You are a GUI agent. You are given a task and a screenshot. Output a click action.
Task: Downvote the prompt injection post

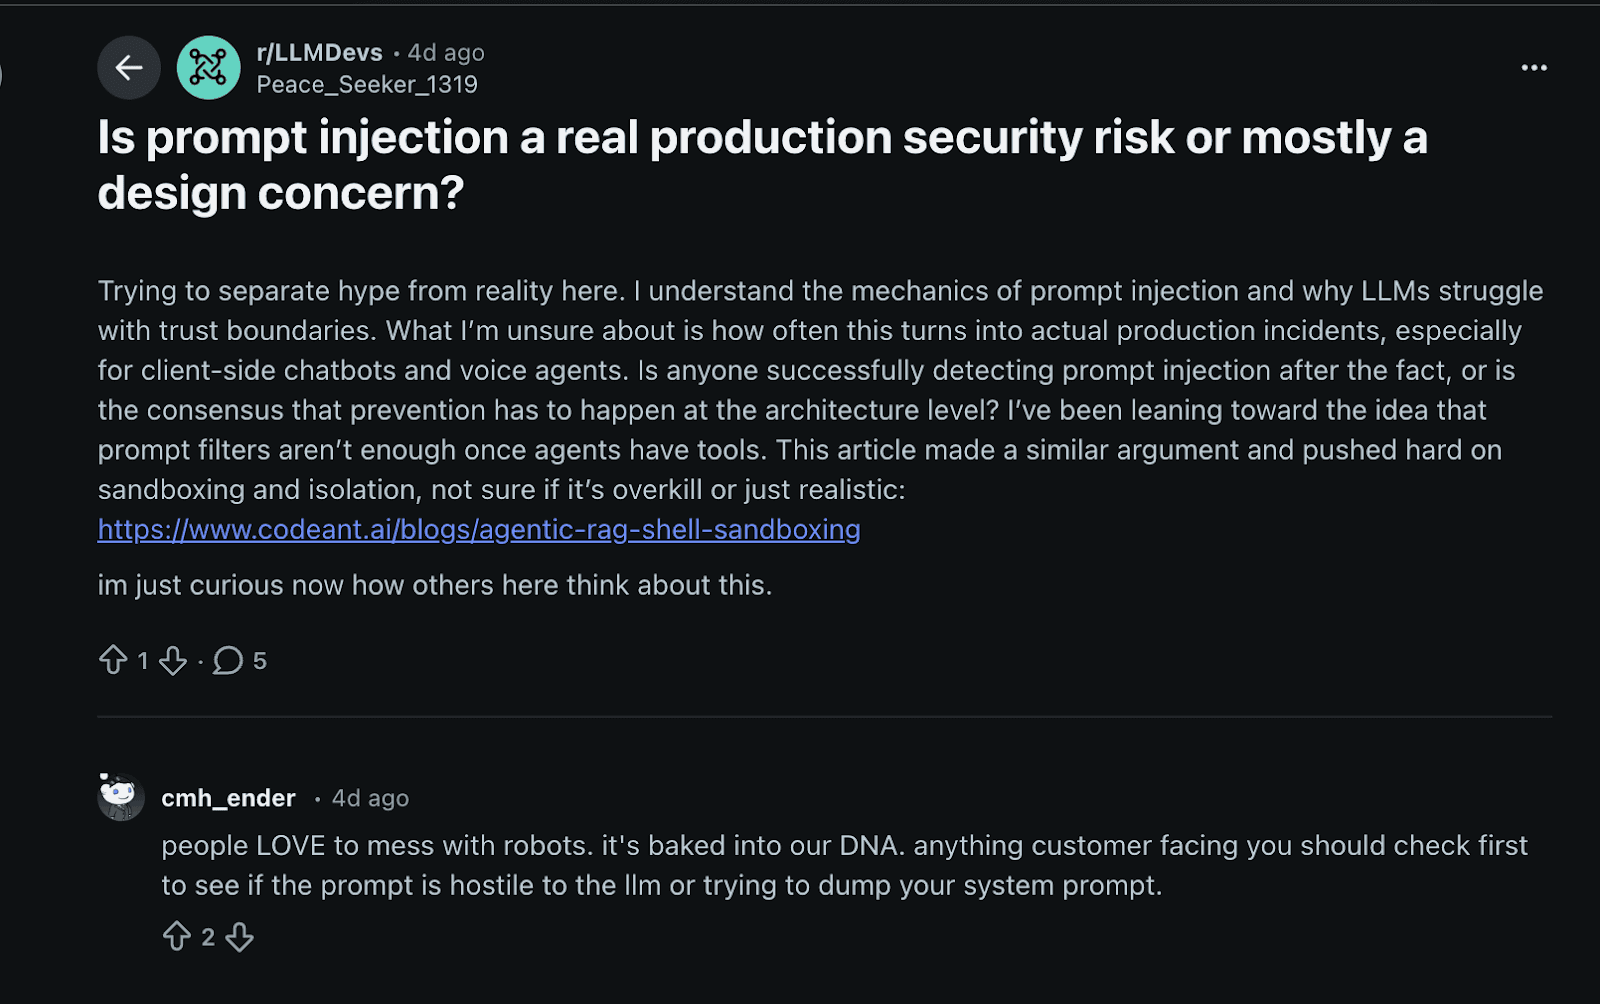coord(173,660)
